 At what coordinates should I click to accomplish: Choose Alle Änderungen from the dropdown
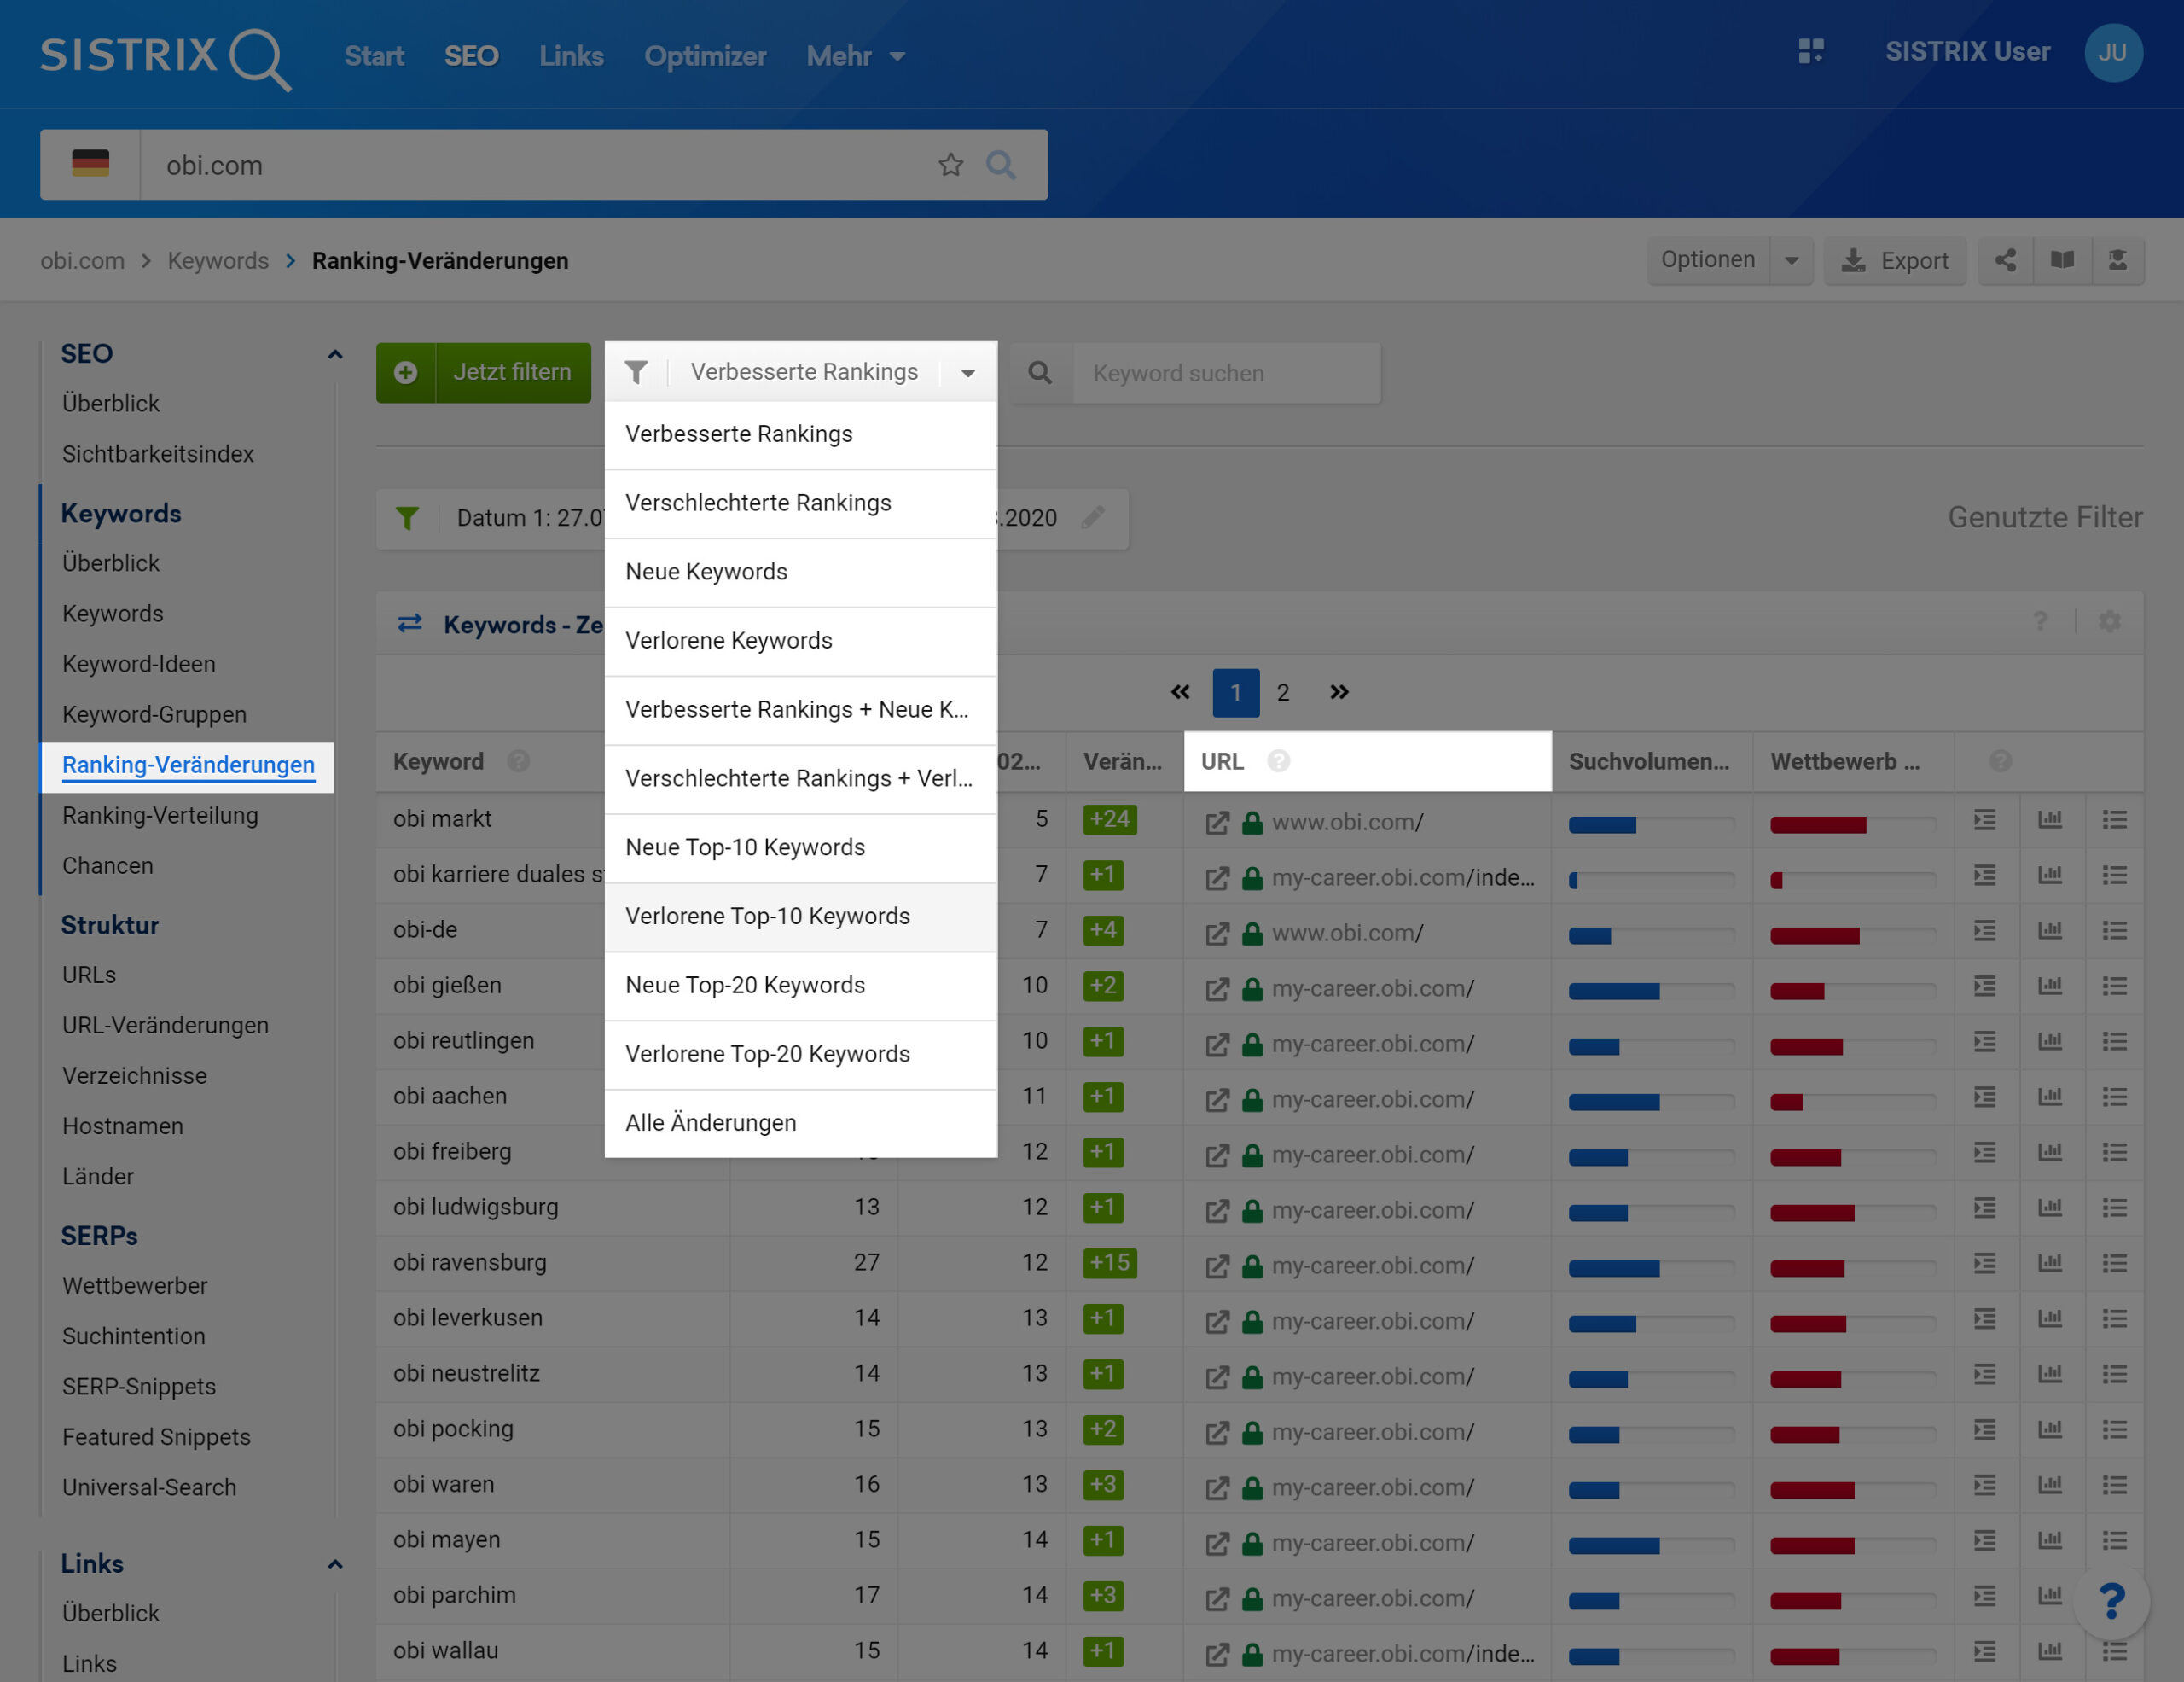pyautogui.click(x=710, y=1123)
